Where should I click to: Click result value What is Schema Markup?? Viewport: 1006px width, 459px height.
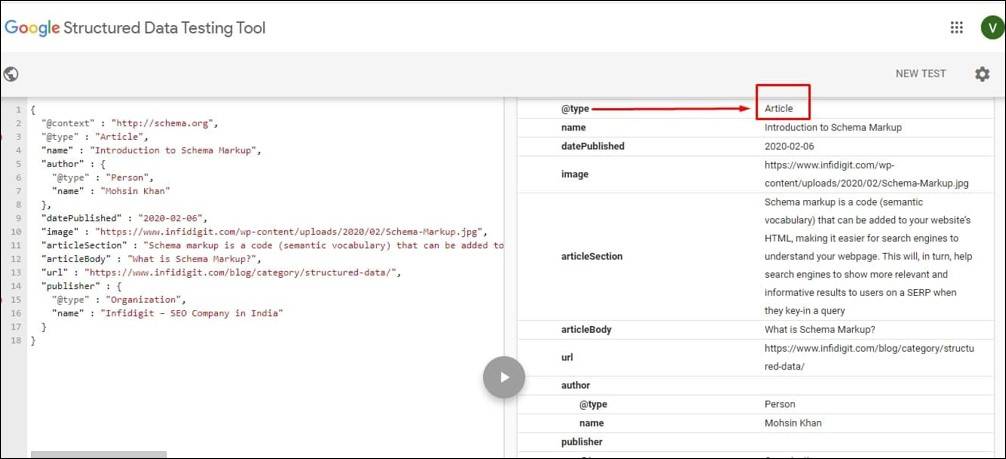(x=819, y=330)
